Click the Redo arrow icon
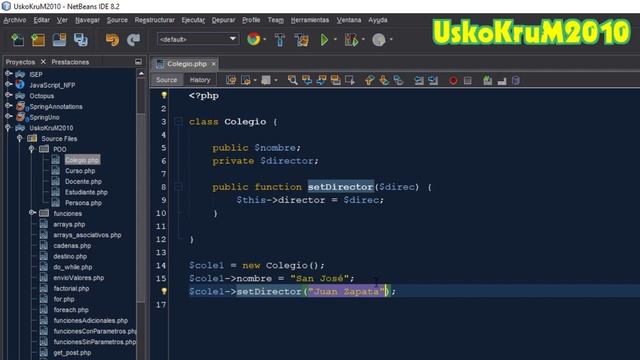 (133, 40)
